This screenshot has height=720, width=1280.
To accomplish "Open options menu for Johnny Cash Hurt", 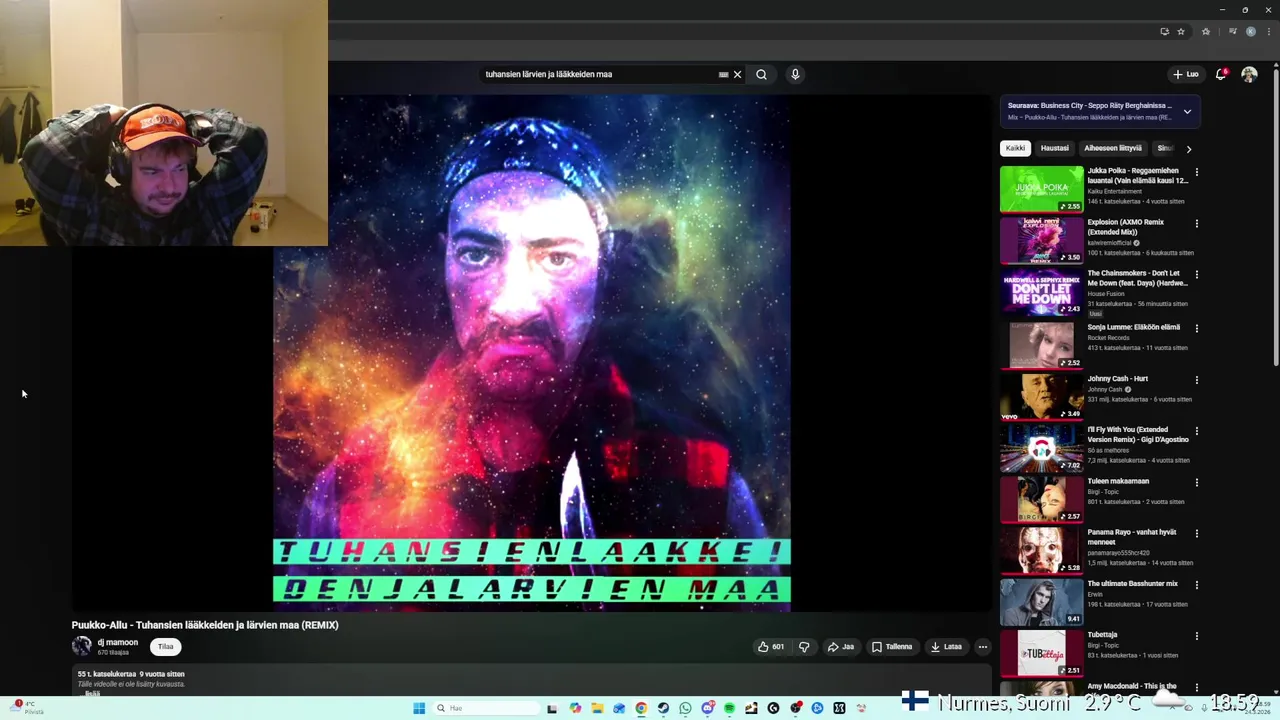I will pyautogui.click(x=1197, y=380).
